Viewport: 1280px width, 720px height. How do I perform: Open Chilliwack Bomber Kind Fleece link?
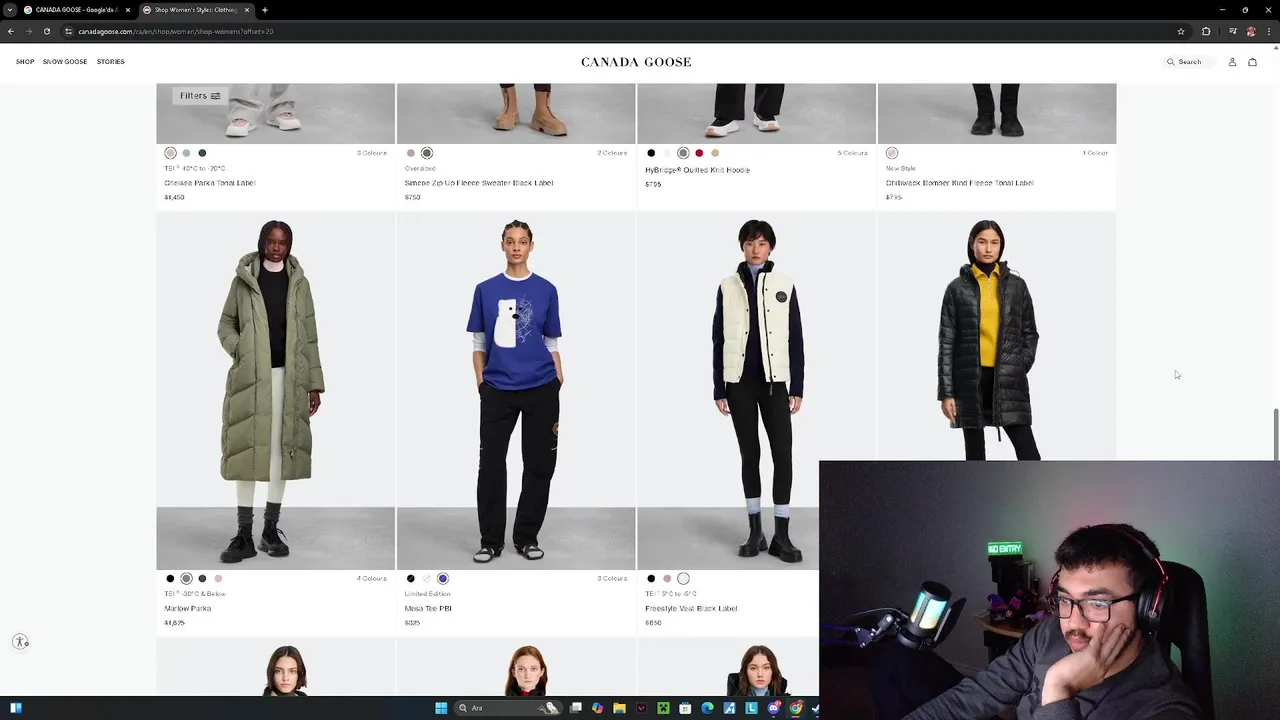pyautogui.click(x=960, y=183)
